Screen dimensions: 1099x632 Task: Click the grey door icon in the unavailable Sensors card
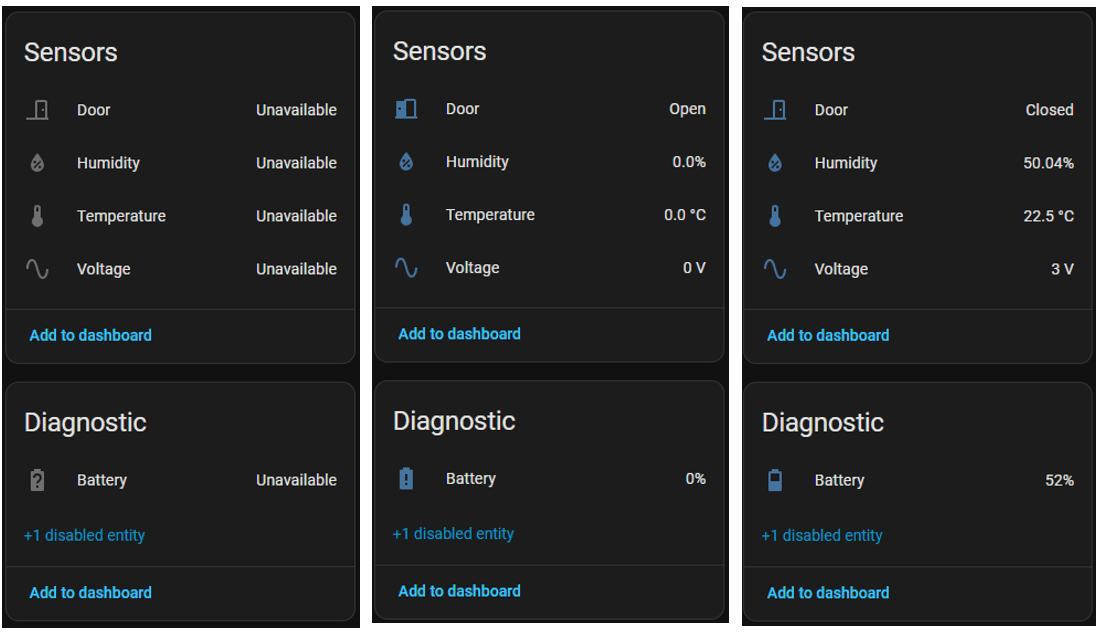coord(37,110)
